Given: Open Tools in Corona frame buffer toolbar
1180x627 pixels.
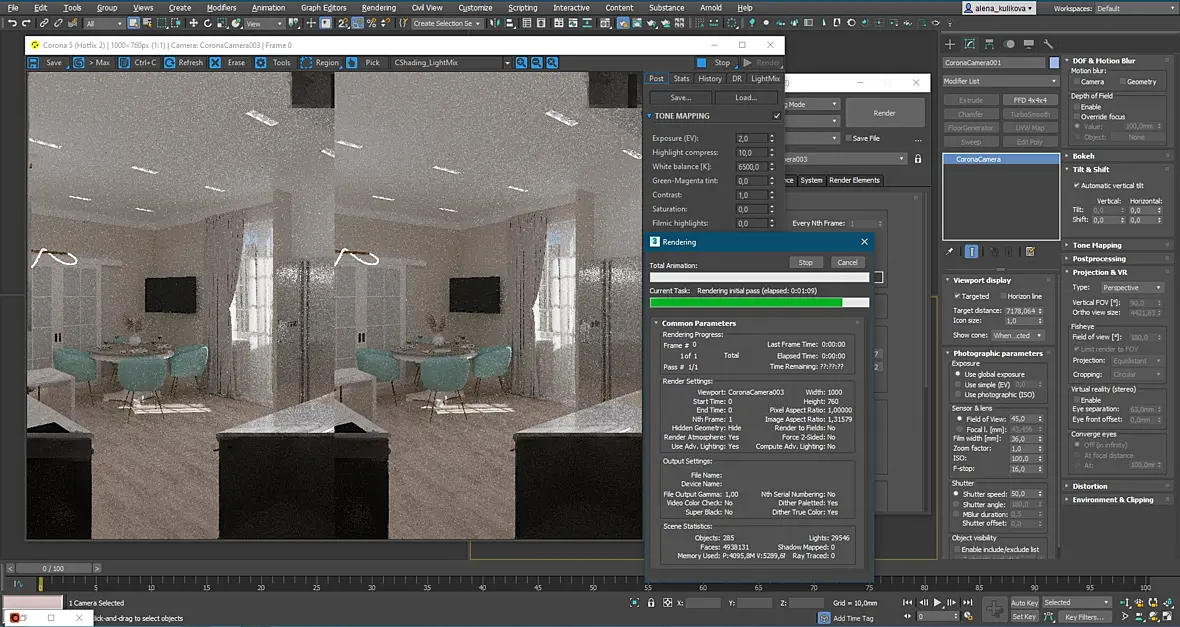Looking at the screenshot, I should click(273, 62).
